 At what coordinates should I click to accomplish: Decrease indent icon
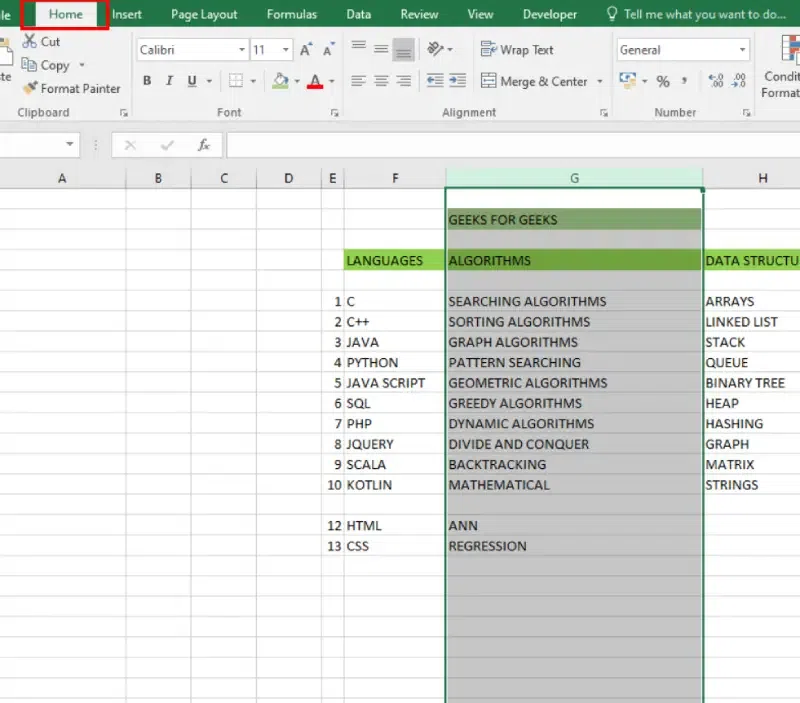(x=435, y=81)
